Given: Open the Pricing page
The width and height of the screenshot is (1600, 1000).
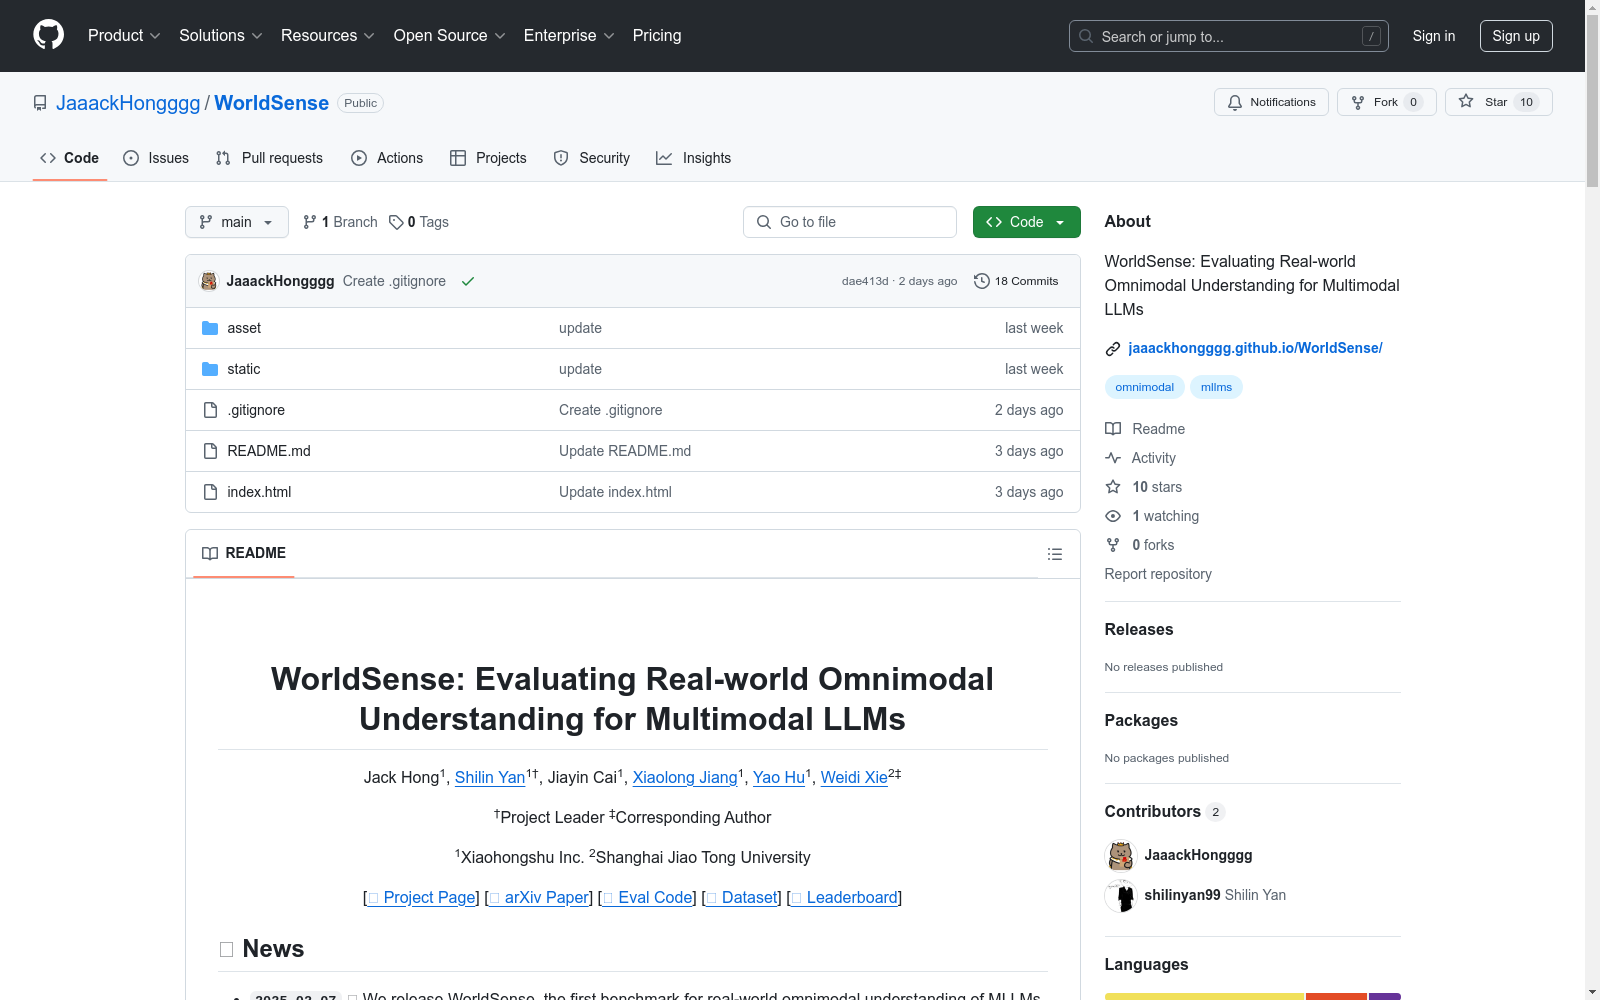Looking at the screenshot, I should [x=657, y=36].
